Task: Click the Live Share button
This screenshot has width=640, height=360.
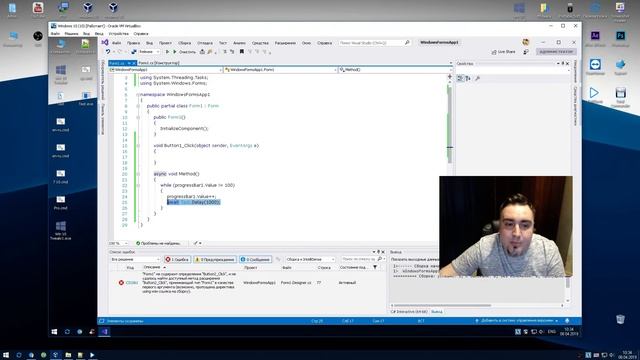Action: pyautogui.click(x=503, y=52)
